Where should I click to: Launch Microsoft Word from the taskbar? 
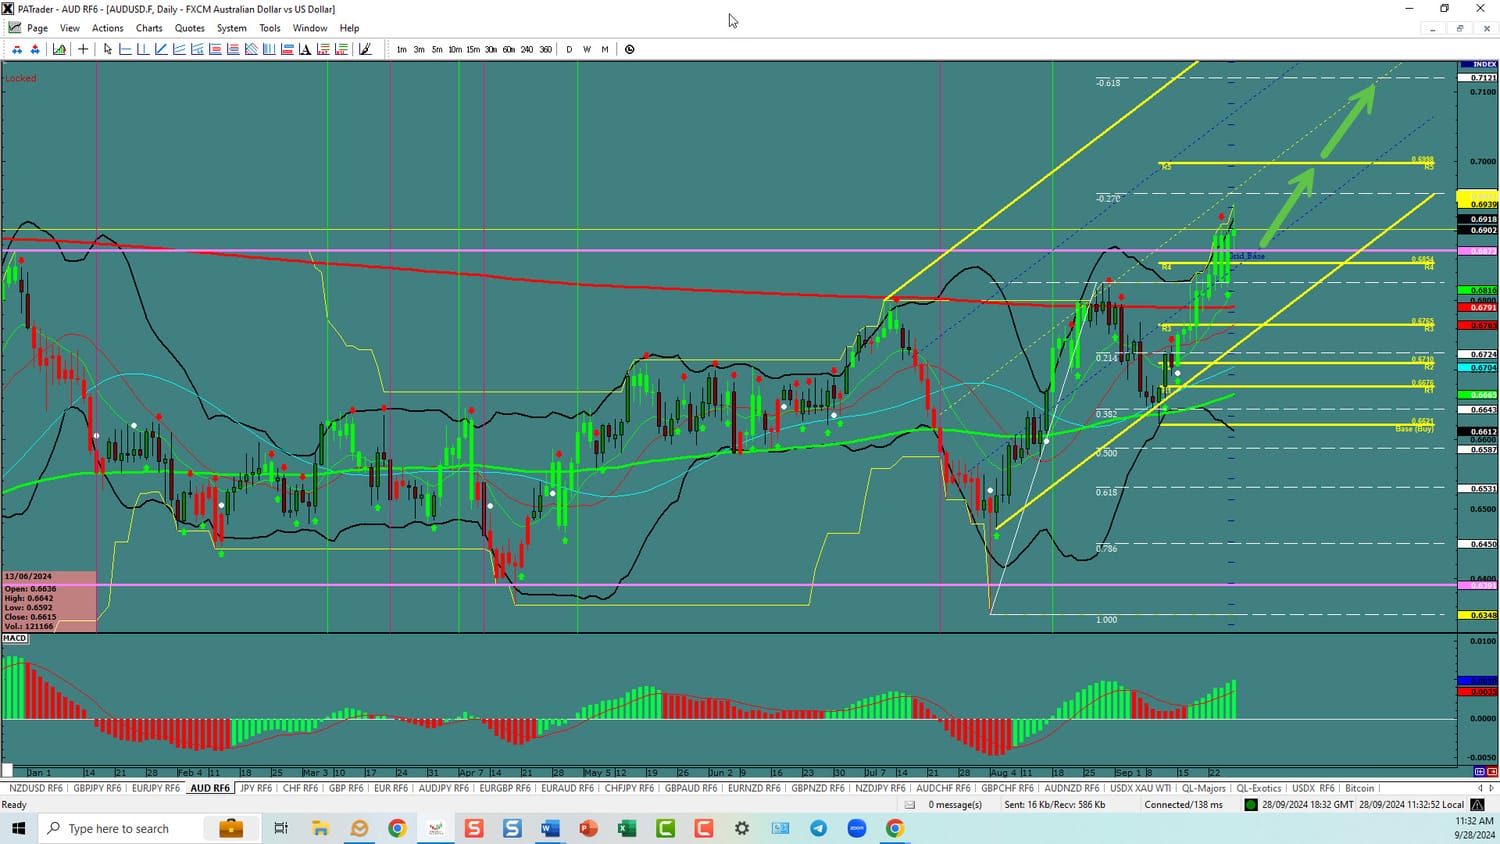point(550,828)
